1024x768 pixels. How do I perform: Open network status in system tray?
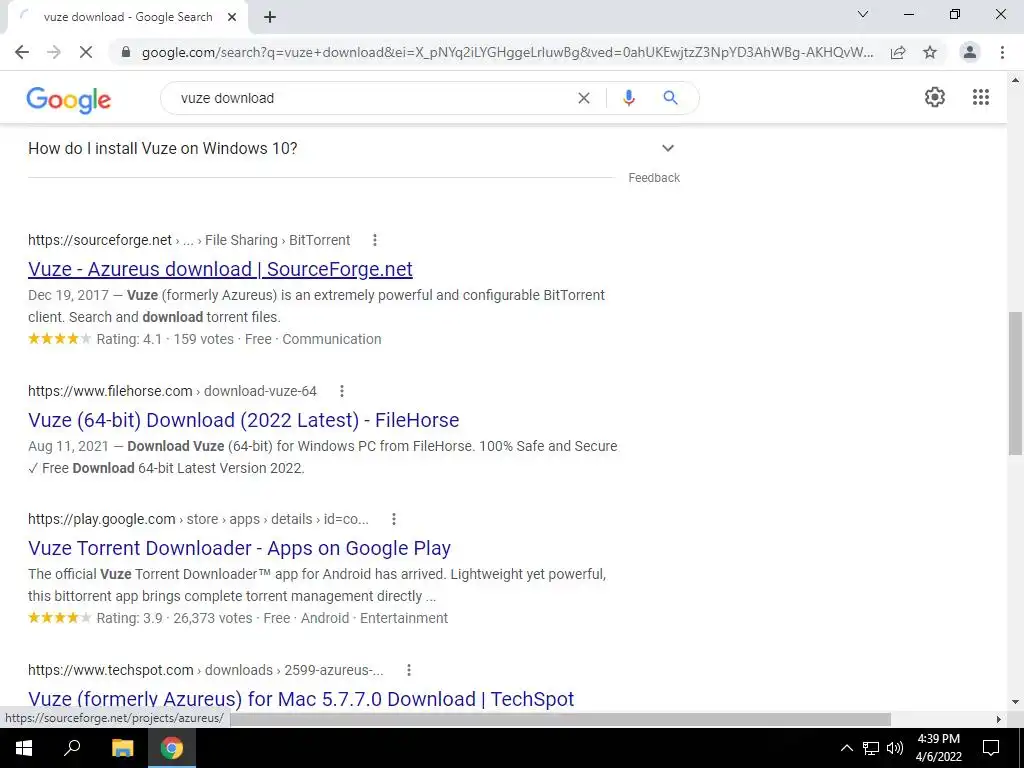(x=871, y=748)
